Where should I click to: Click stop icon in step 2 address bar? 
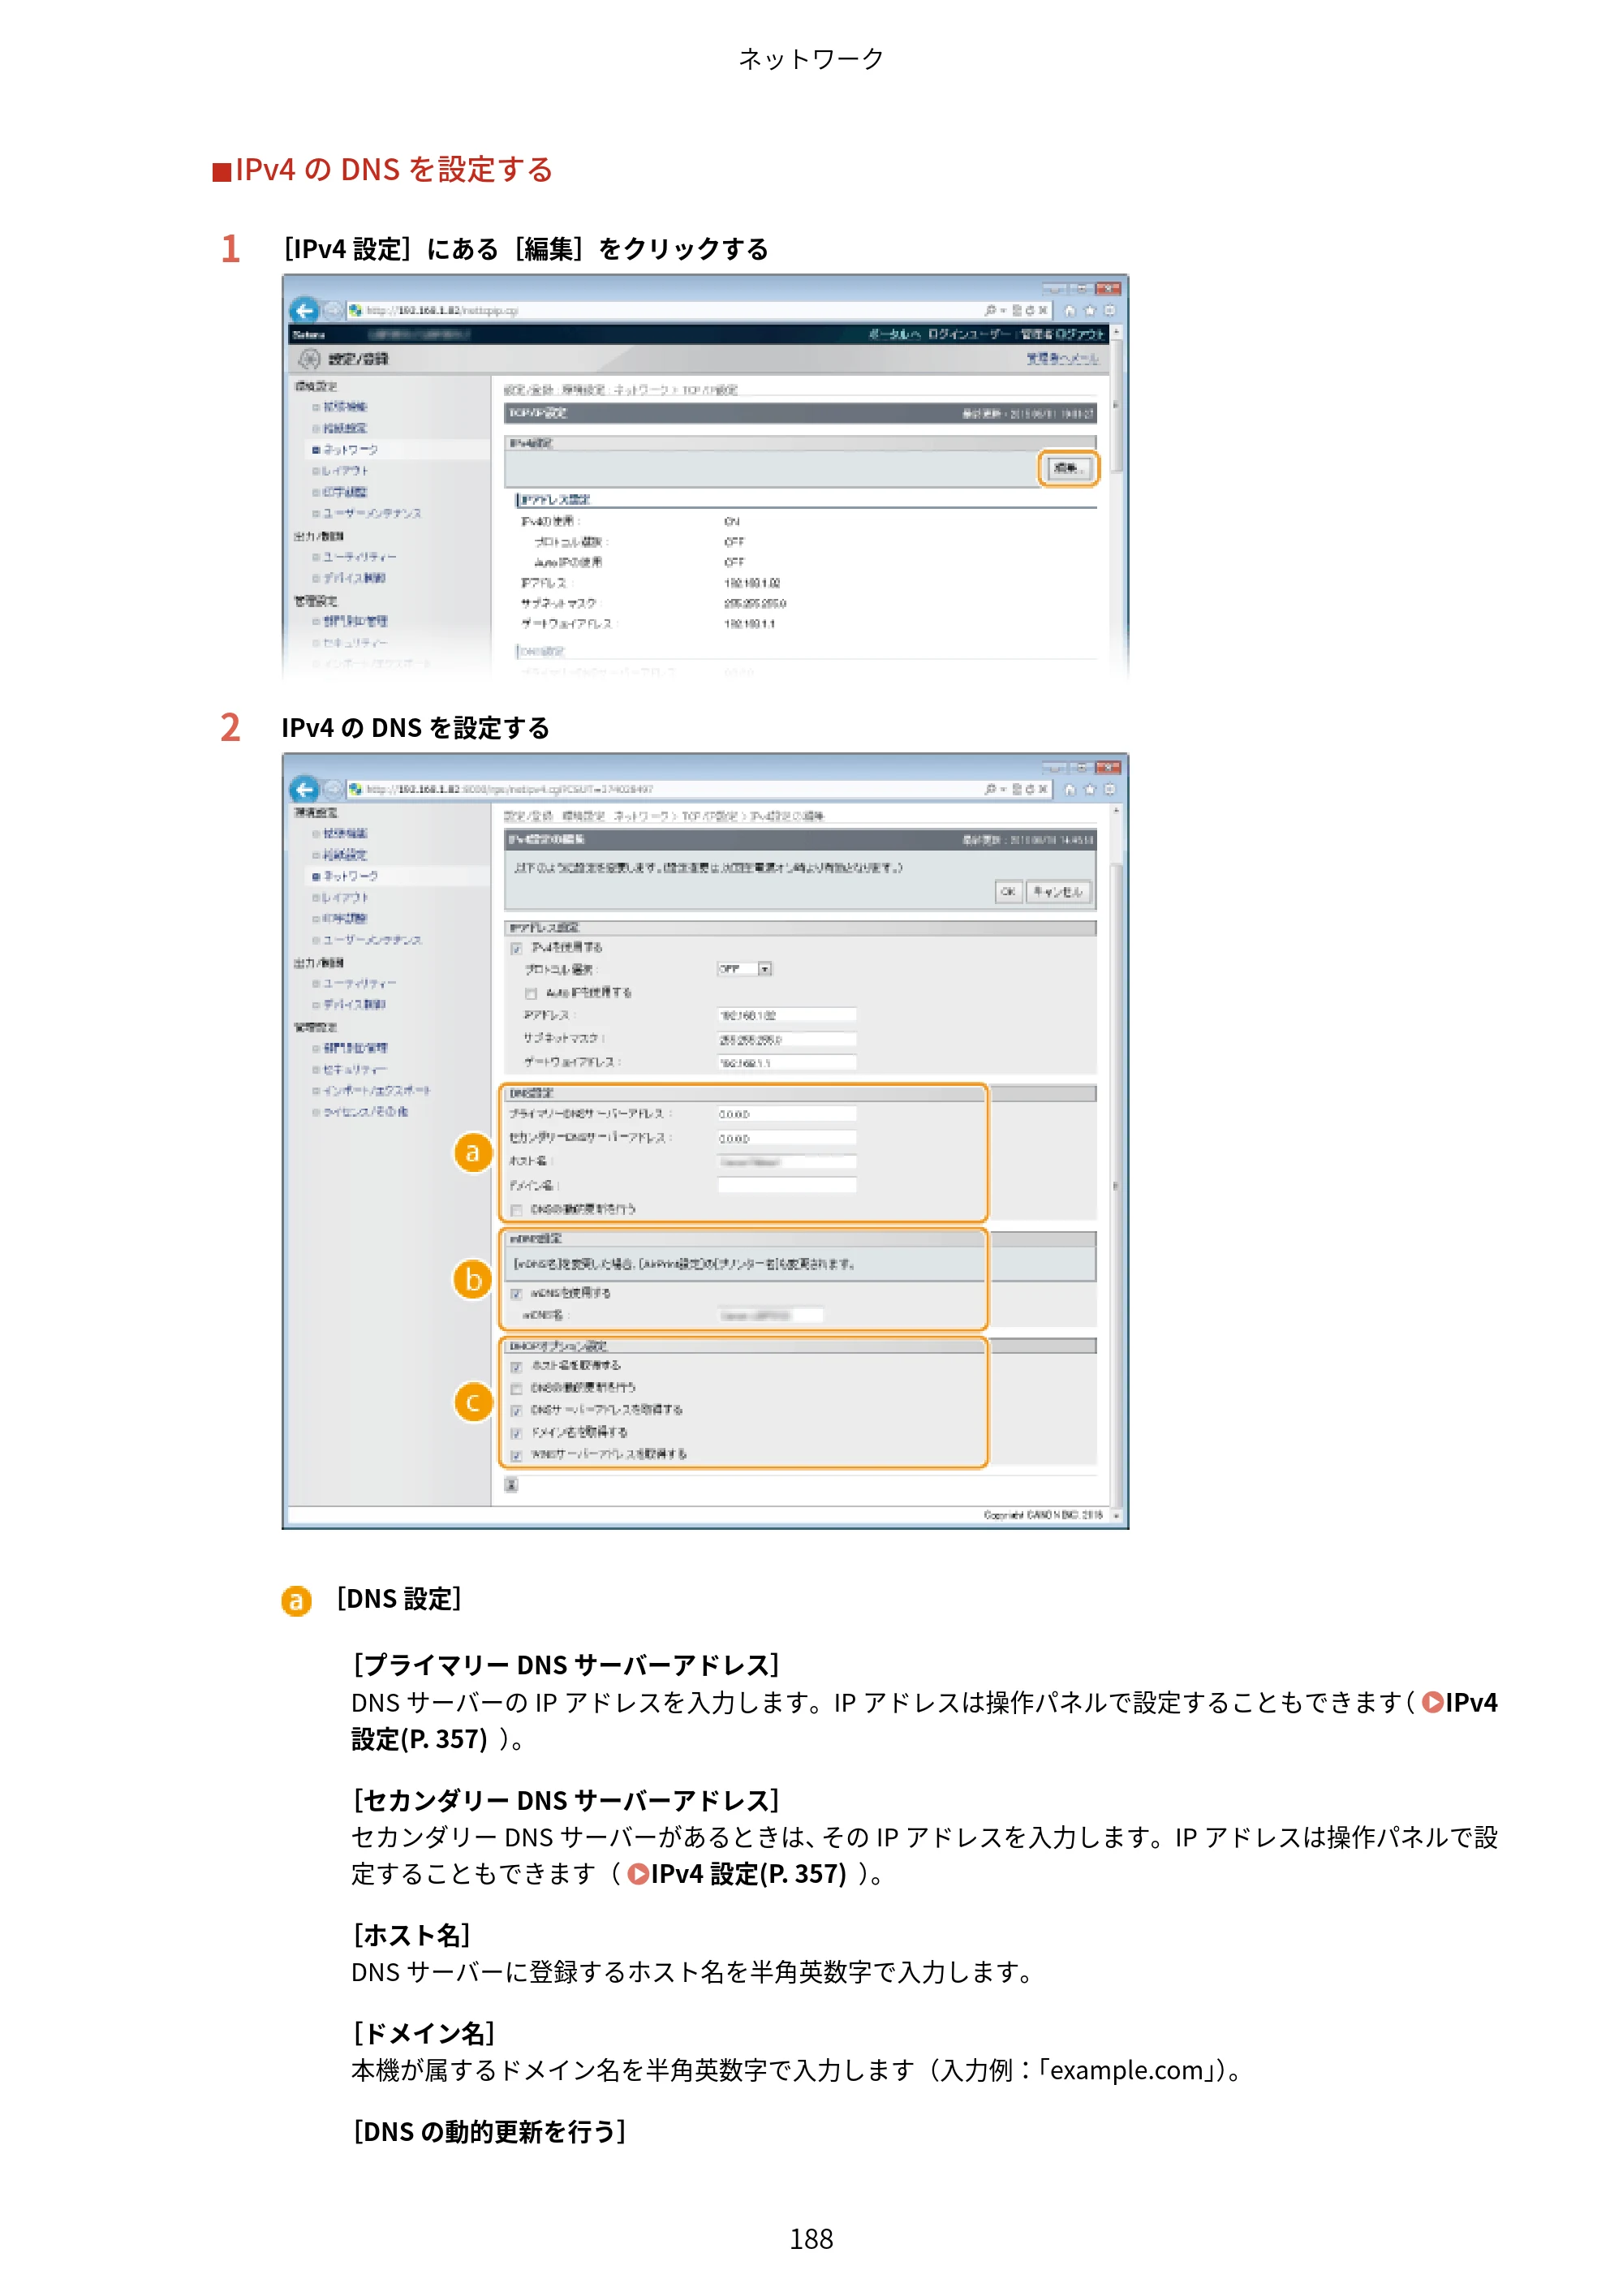[x=1043, y=789]
